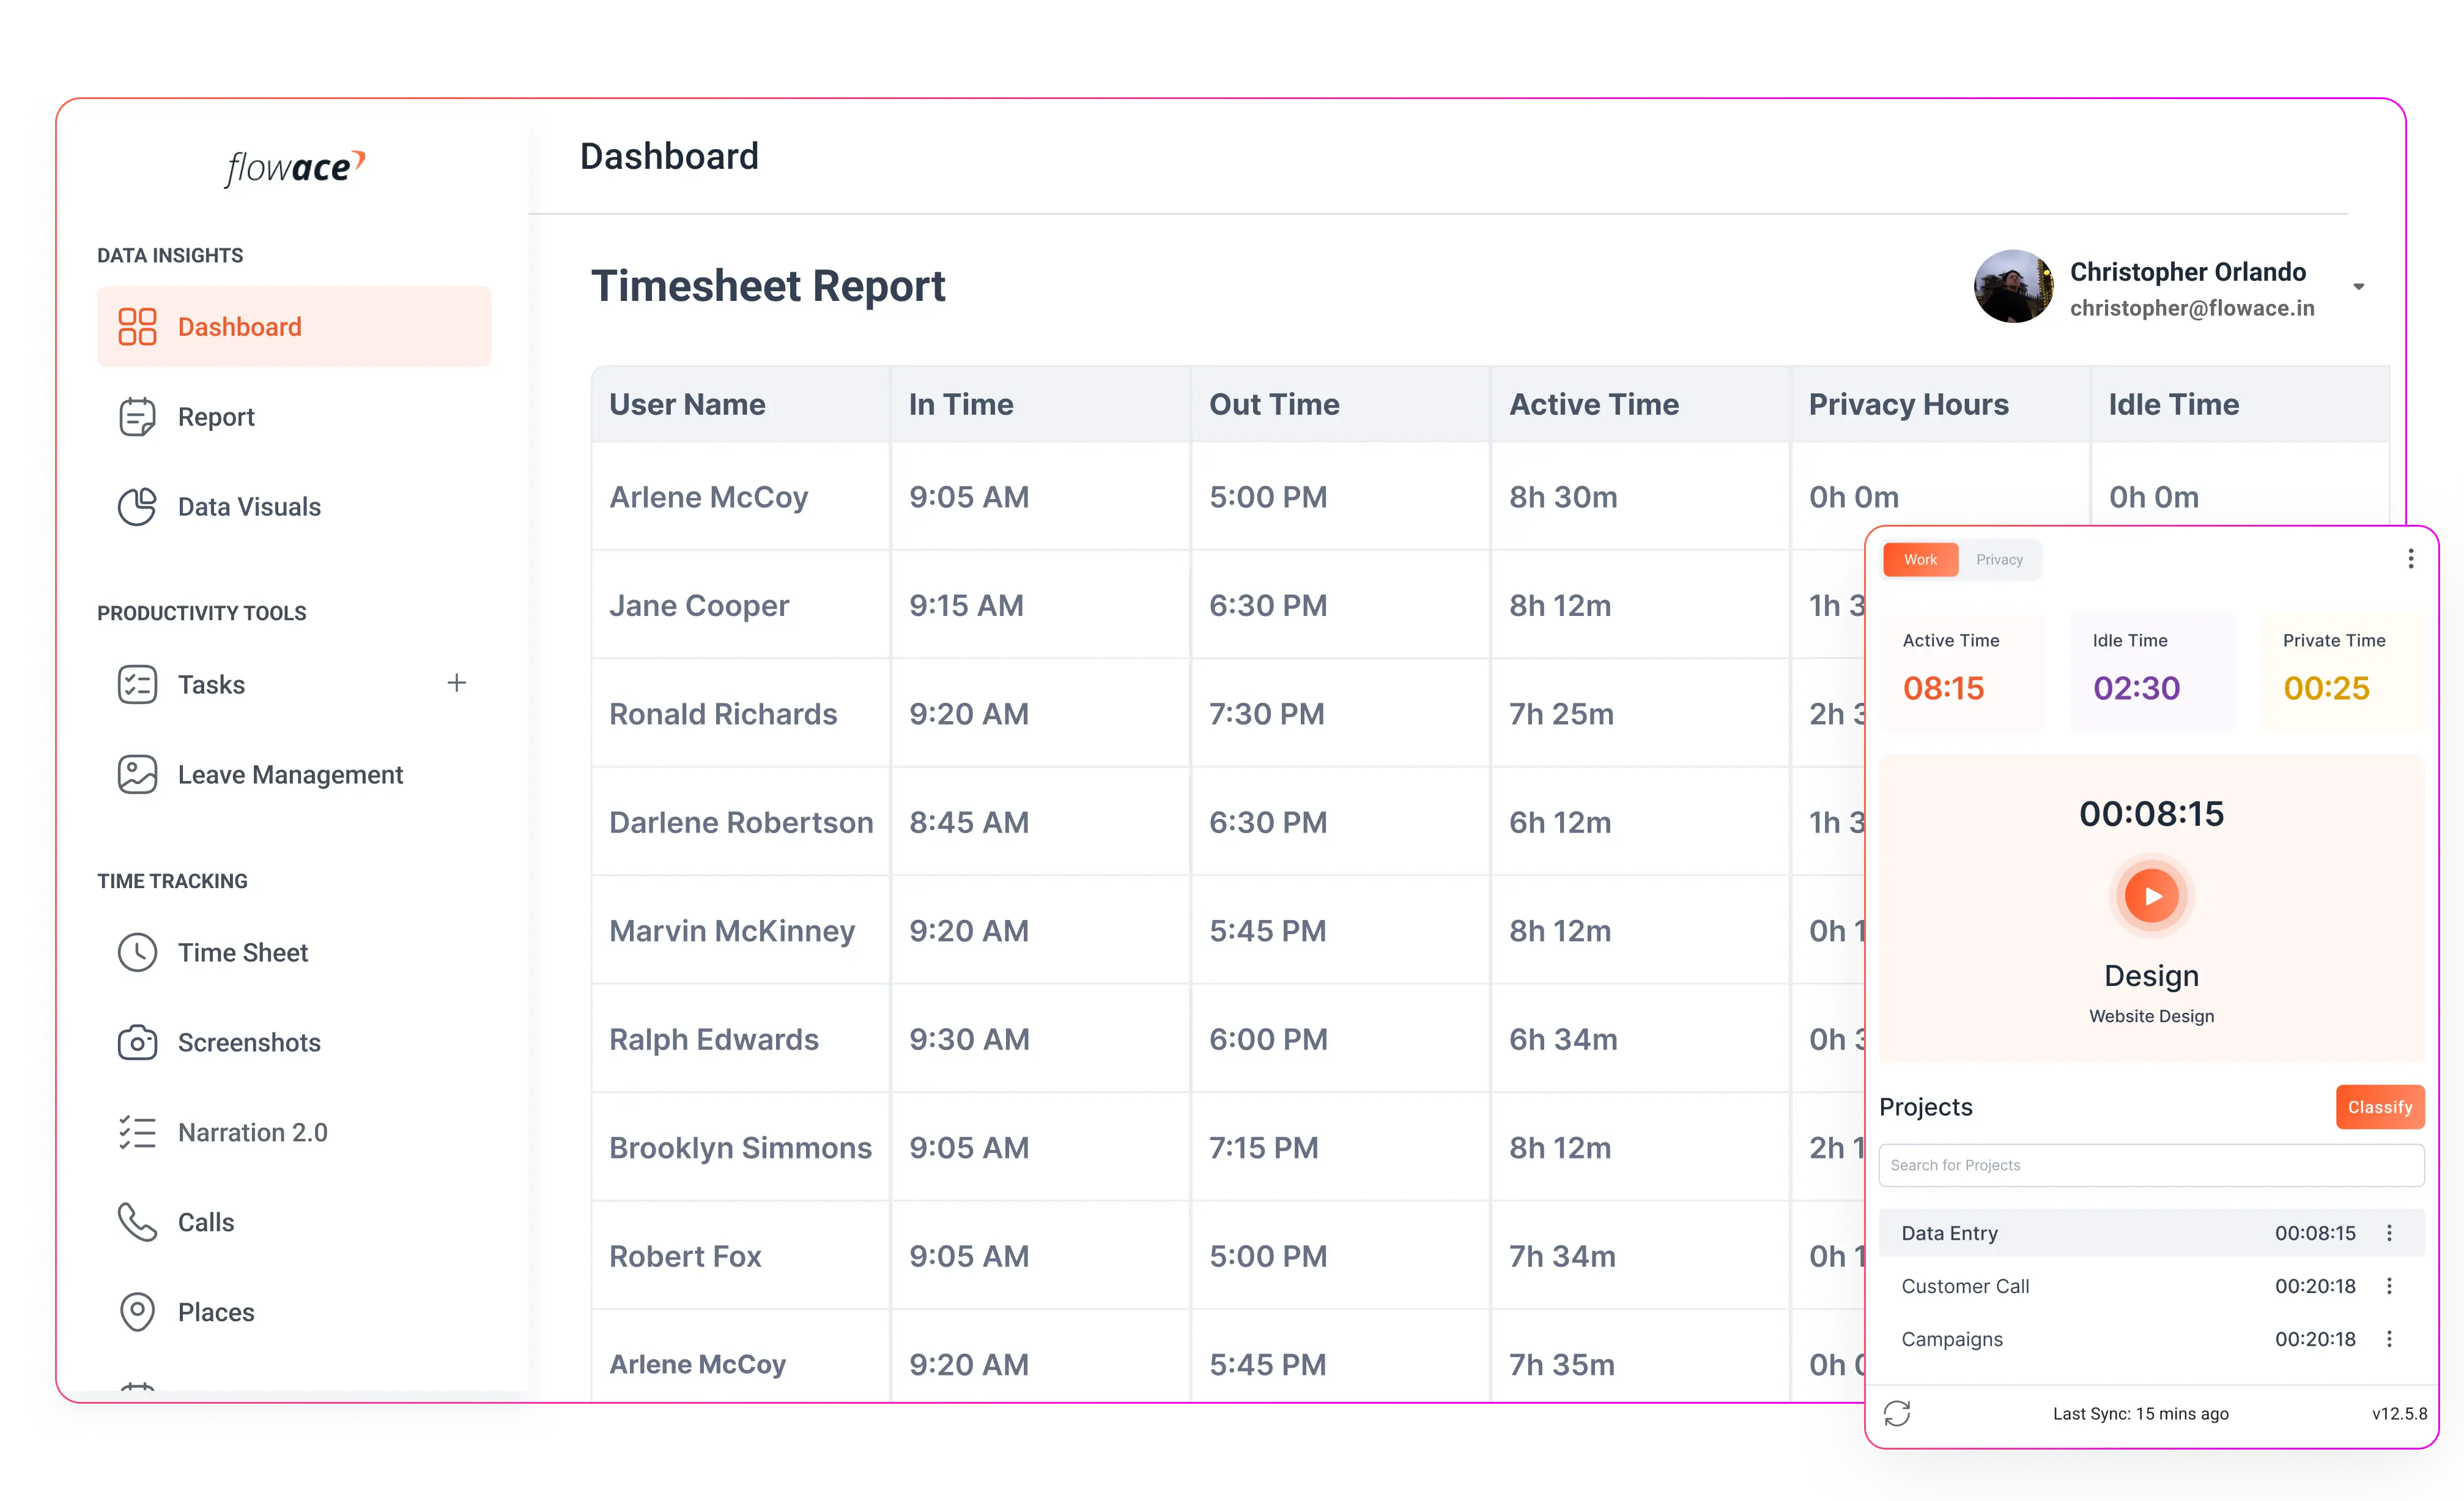The image size is (2464, 1501).
Task: Open Narration 2.0 in sidebar
Action: tap(252, 1133)
